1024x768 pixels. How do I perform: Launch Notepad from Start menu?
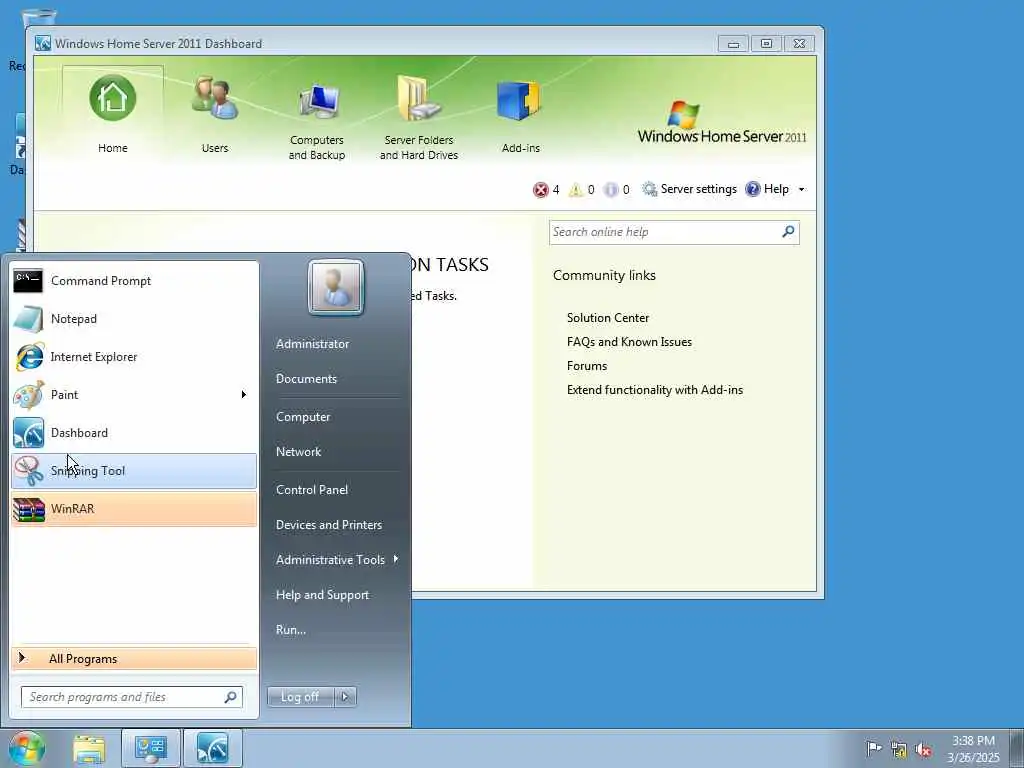pyautogui.click(x=134, y=319)
